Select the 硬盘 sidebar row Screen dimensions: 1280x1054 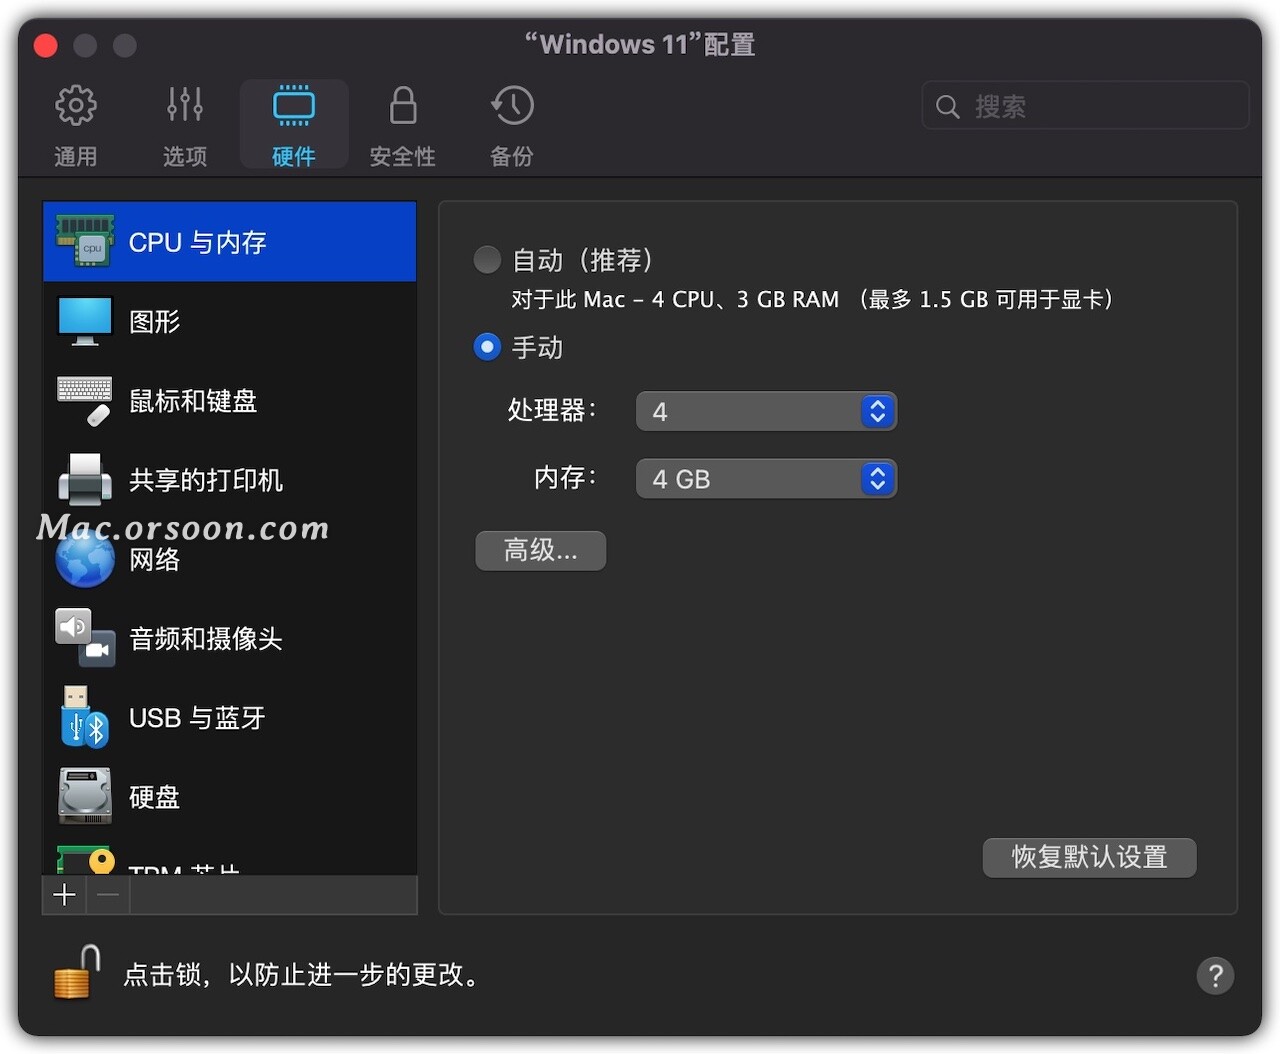(x=230, y=797)
